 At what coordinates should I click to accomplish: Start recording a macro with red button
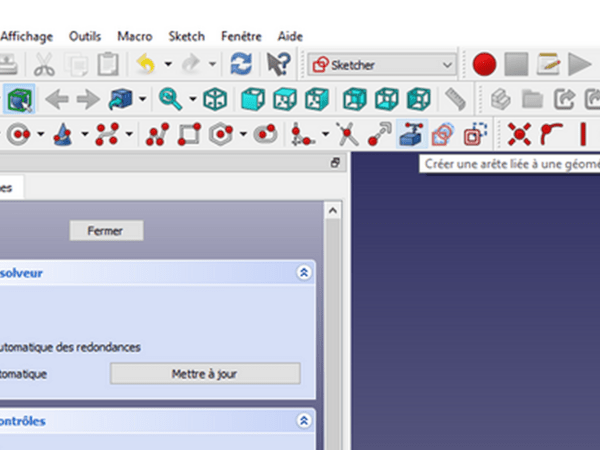coord(485,65)
